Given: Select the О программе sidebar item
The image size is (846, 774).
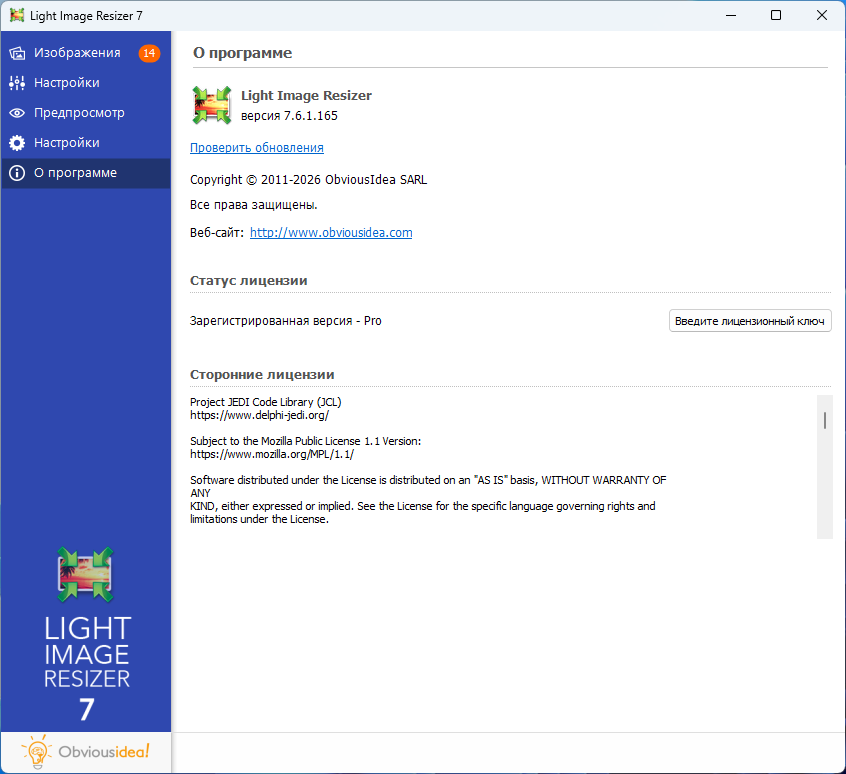Looking at the screenshot, I should 75,173.
